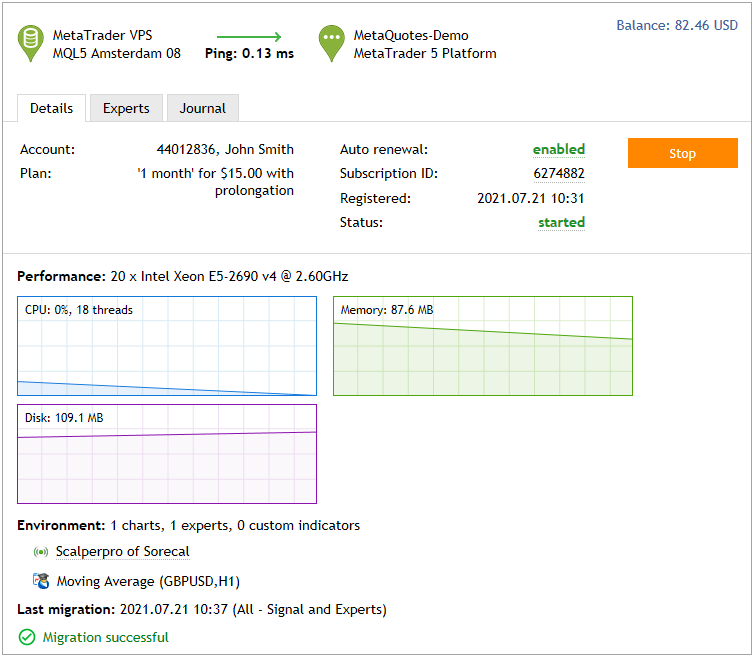The height and width of the screenshot is (656, 755).
Task: Open the Subscription ID 6274882 link
Action: click(559, 173)
